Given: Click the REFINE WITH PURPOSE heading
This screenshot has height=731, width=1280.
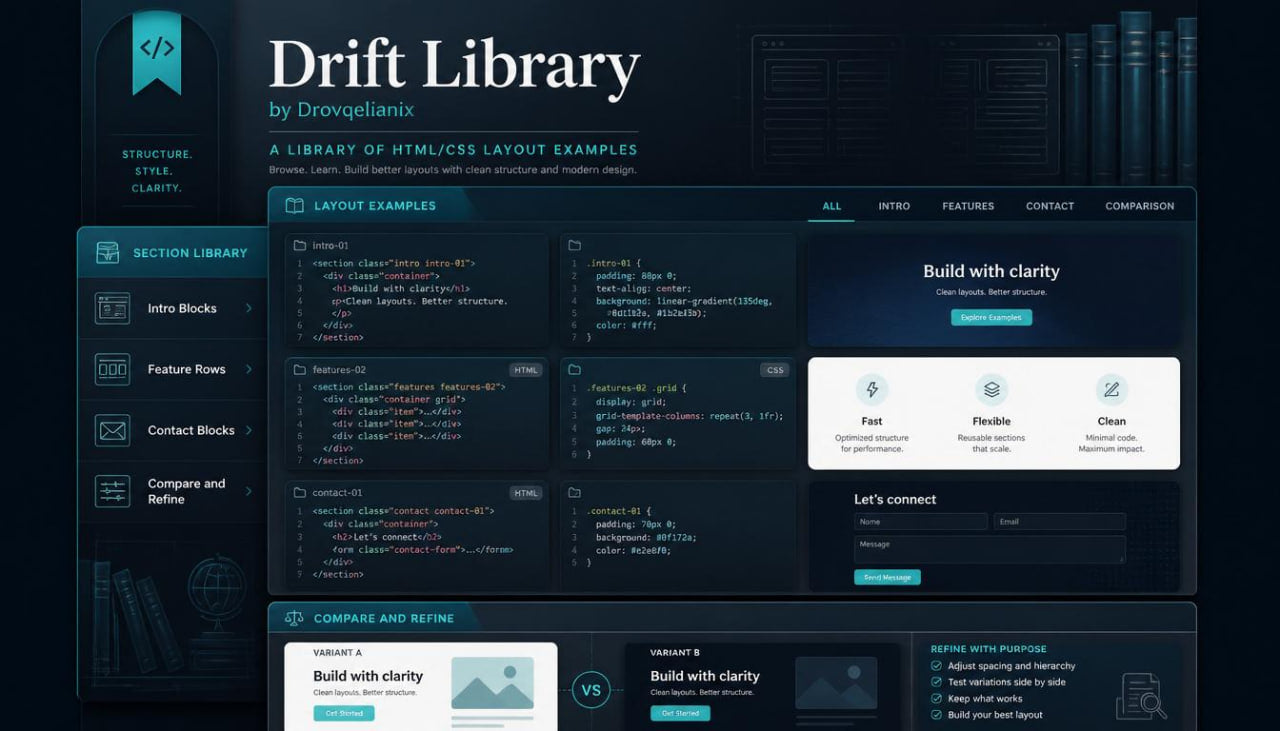Looking at the screenshot, I should click(989, 649).
